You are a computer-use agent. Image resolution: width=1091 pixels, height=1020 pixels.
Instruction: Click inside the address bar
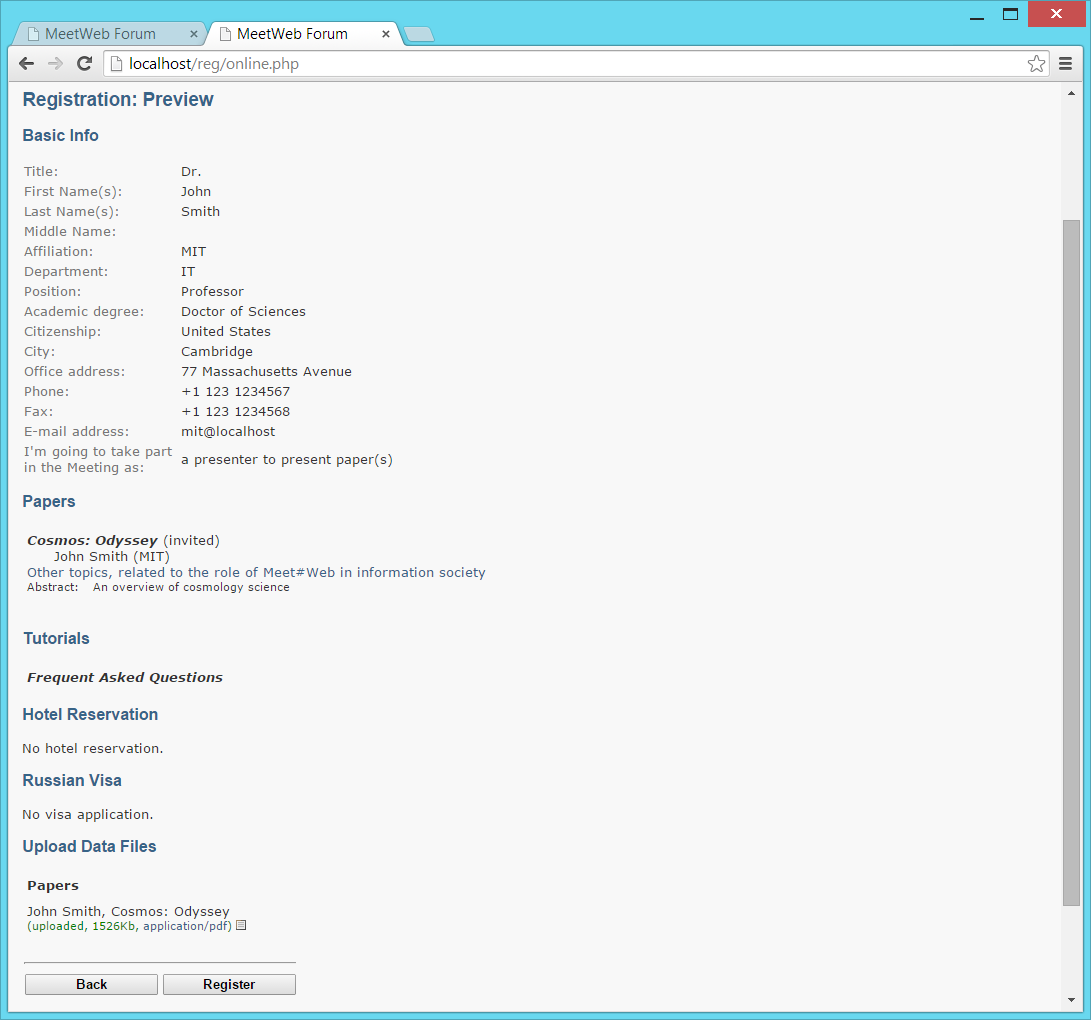(400, 63)
